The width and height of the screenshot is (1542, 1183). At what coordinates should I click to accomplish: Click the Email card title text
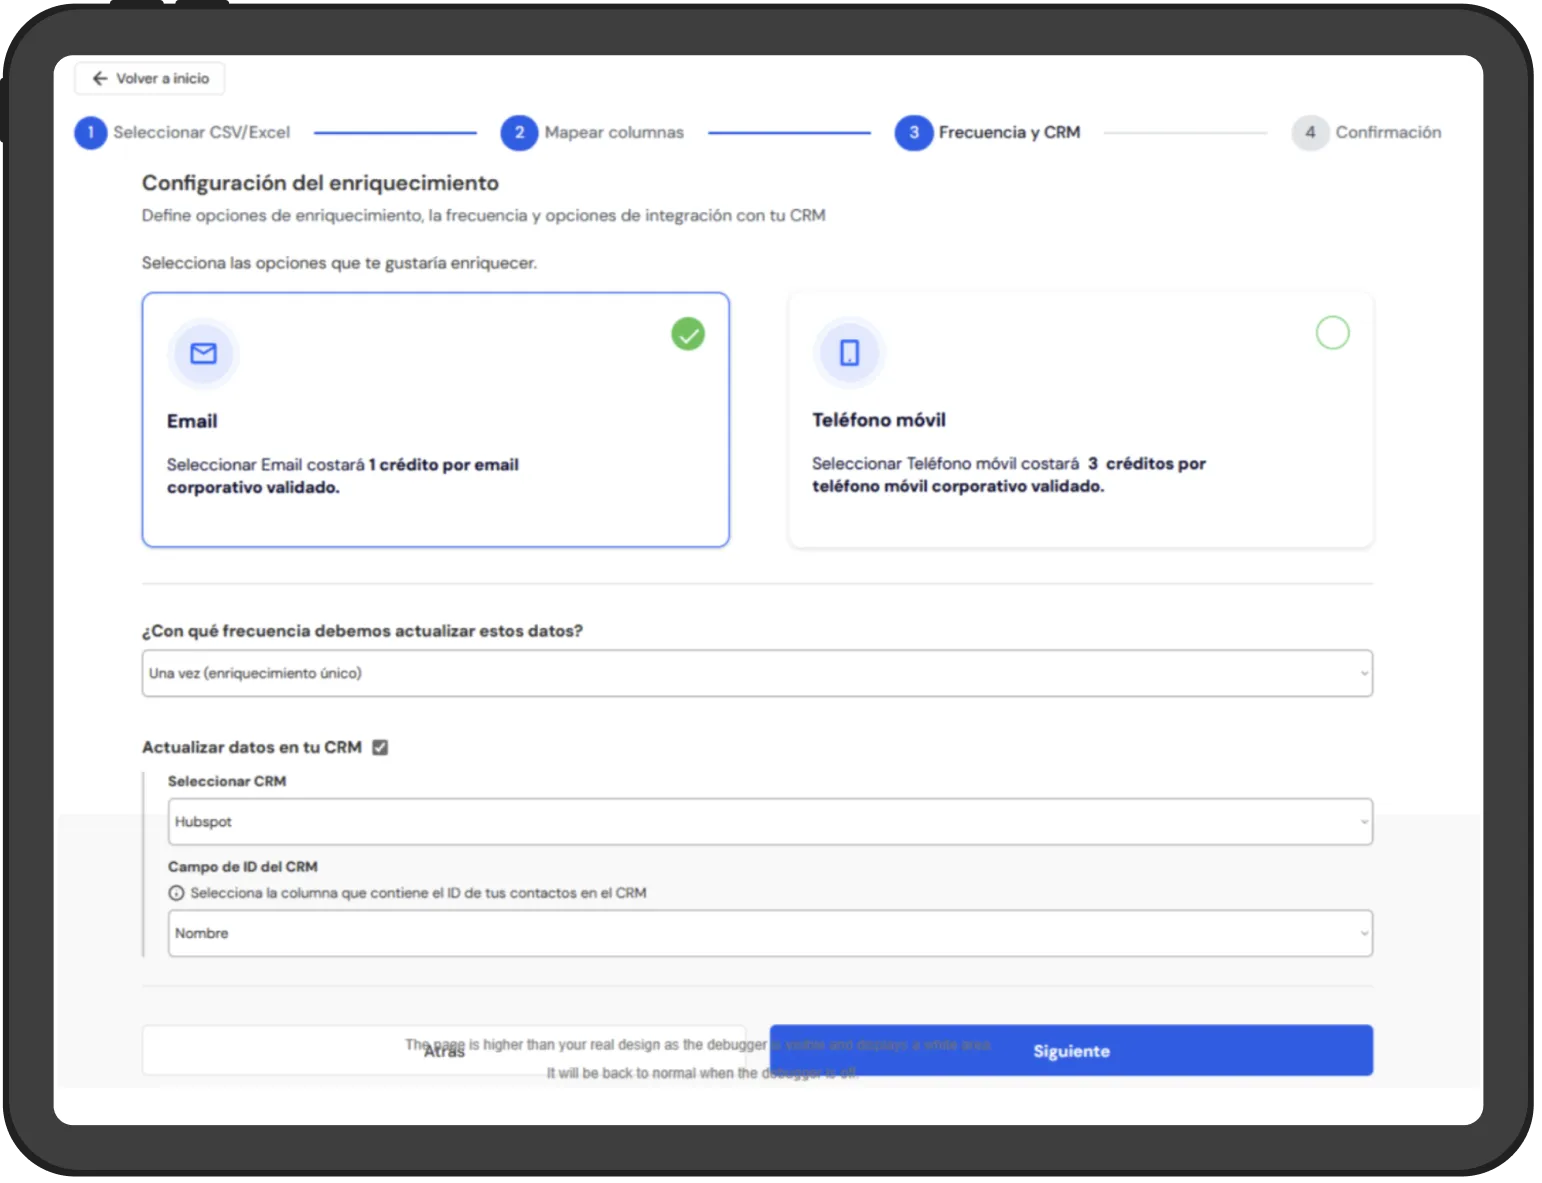coord(192,421)
